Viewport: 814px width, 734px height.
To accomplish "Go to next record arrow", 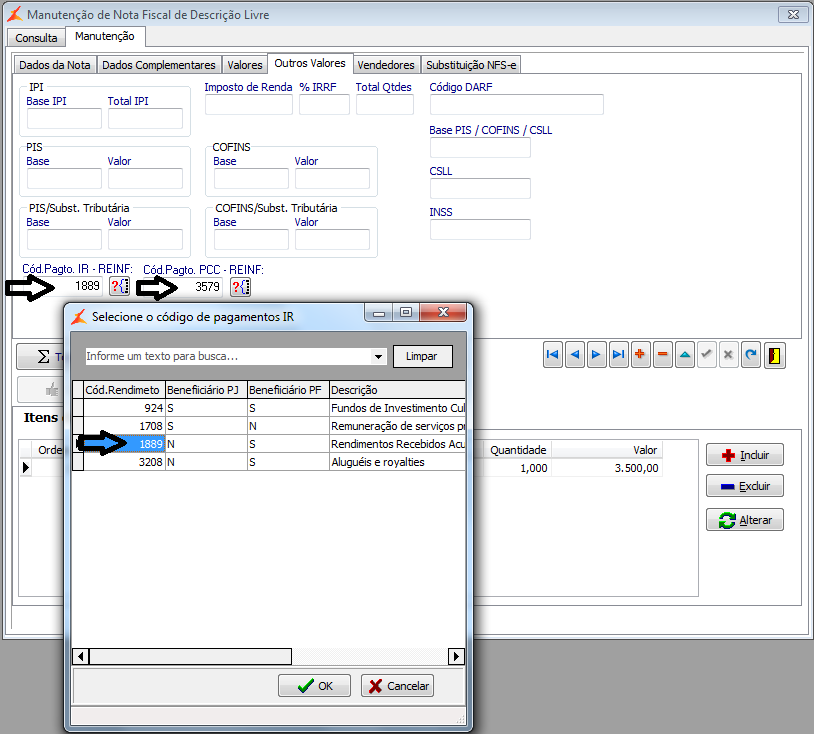I will [596, 355].
